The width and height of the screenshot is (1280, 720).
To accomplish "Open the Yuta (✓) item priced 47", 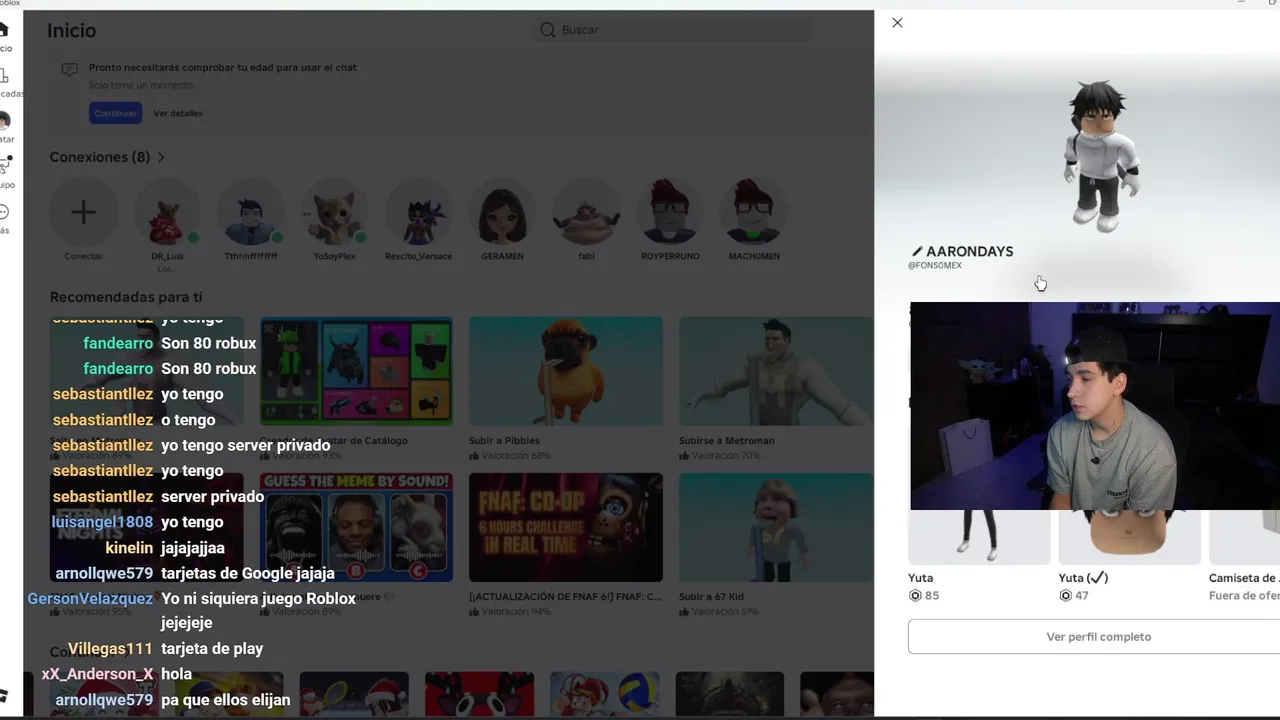I will [1130, 537].
